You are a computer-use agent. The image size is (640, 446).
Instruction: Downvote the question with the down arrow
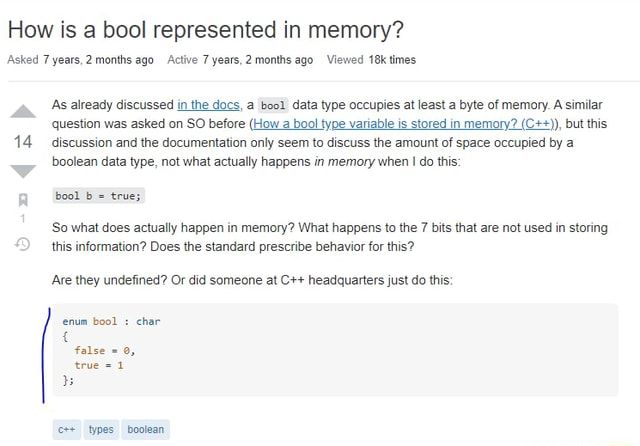(x=23, y=171)
